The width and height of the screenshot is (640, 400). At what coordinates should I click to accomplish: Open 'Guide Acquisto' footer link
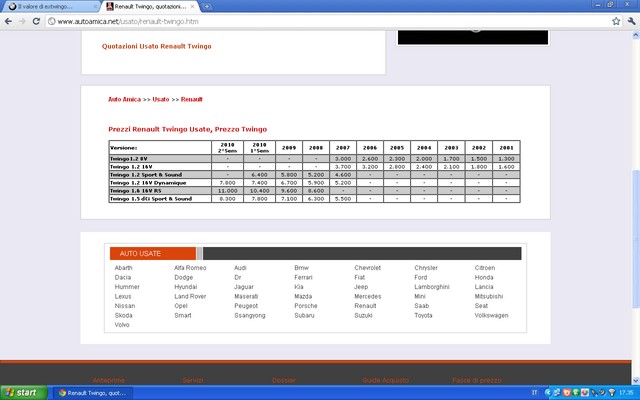386,380
